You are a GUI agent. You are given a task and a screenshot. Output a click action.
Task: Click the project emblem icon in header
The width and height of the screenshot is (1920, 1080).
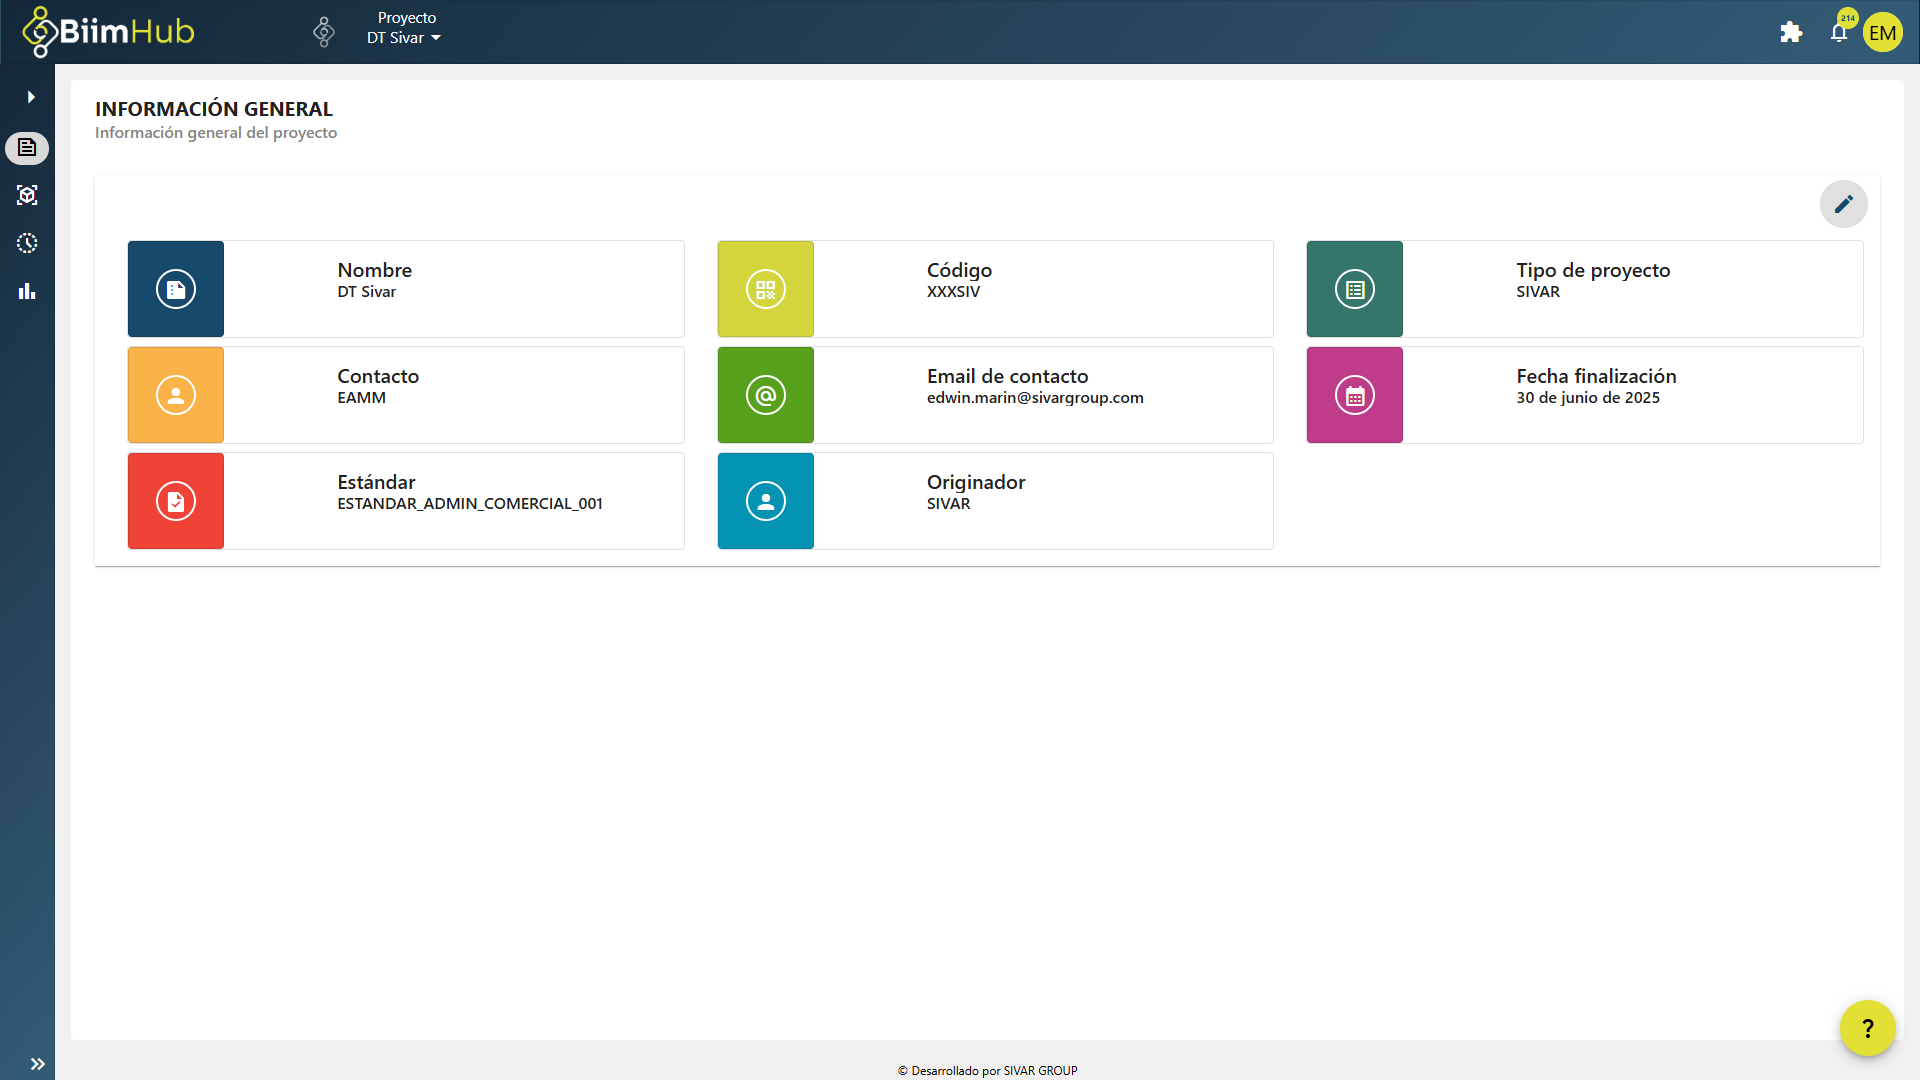tap(323, 32)
